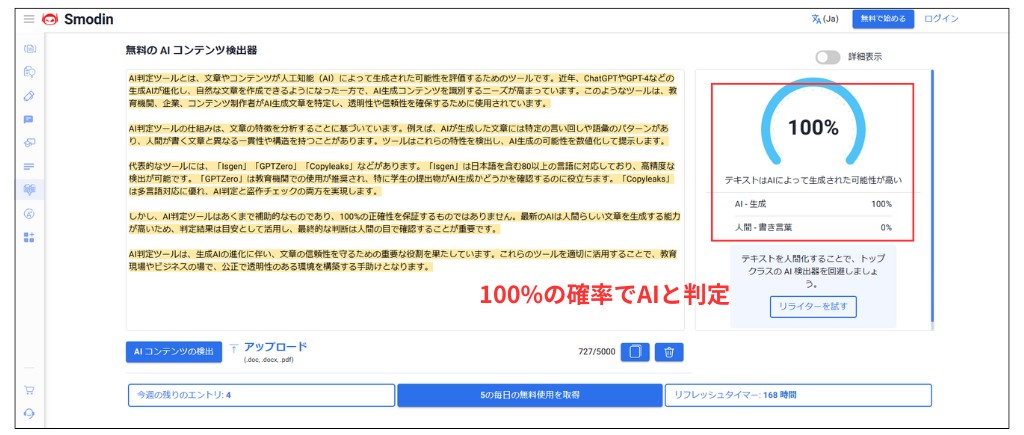The width and height of the screenshot is (1024, 435).
Task: Click the upload arrow icon
Action: (x=234, y=349)
